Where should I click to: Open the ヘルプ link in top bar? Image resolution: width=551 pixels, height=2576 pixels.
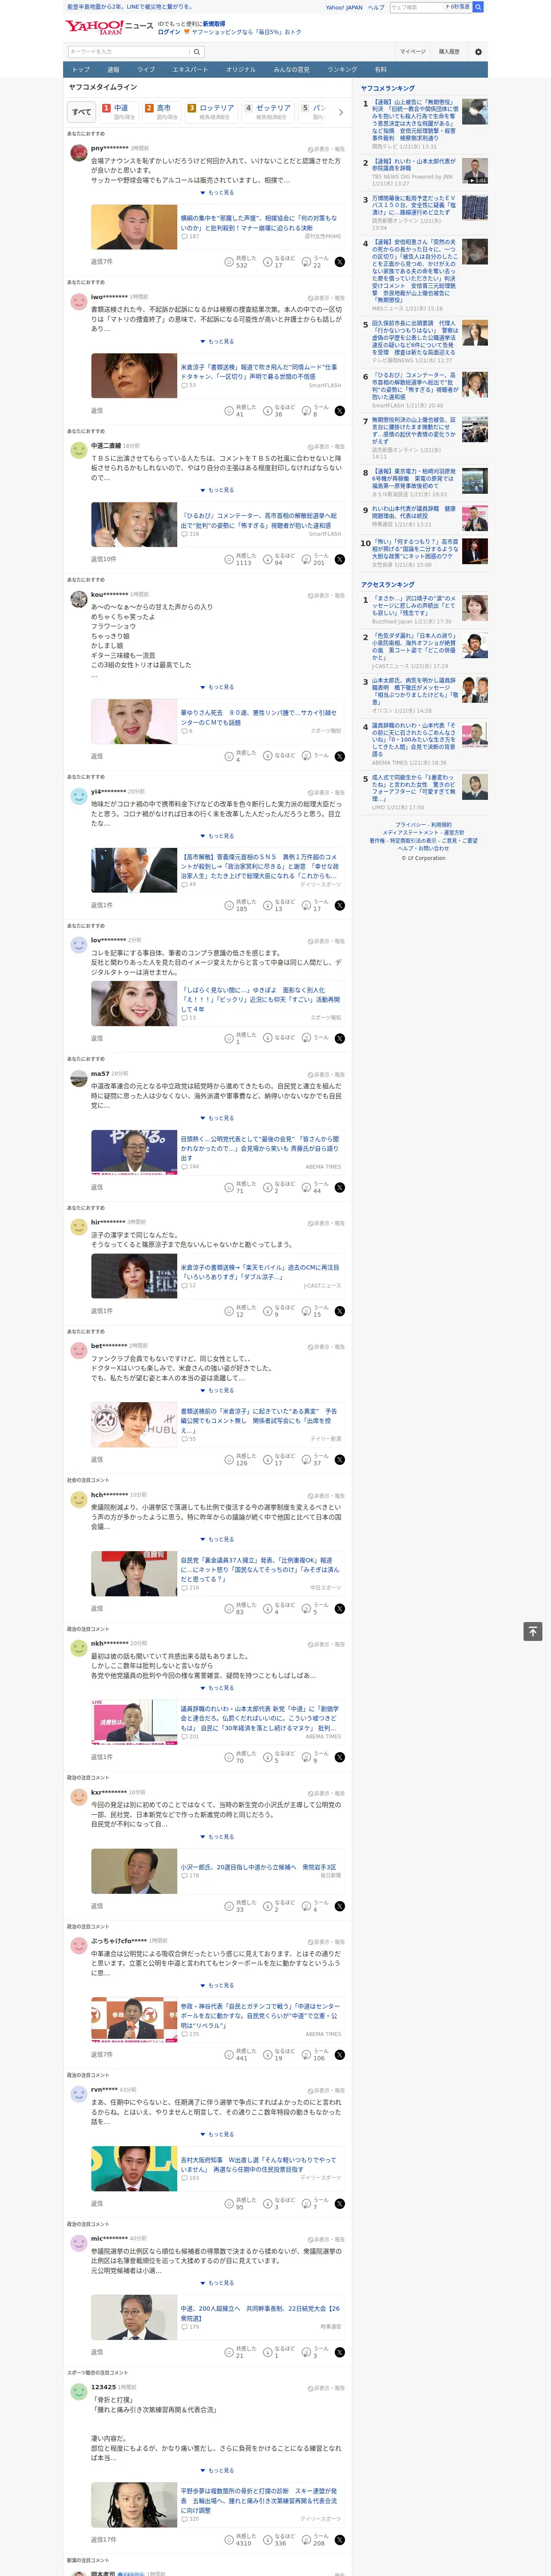click(376, 7)
